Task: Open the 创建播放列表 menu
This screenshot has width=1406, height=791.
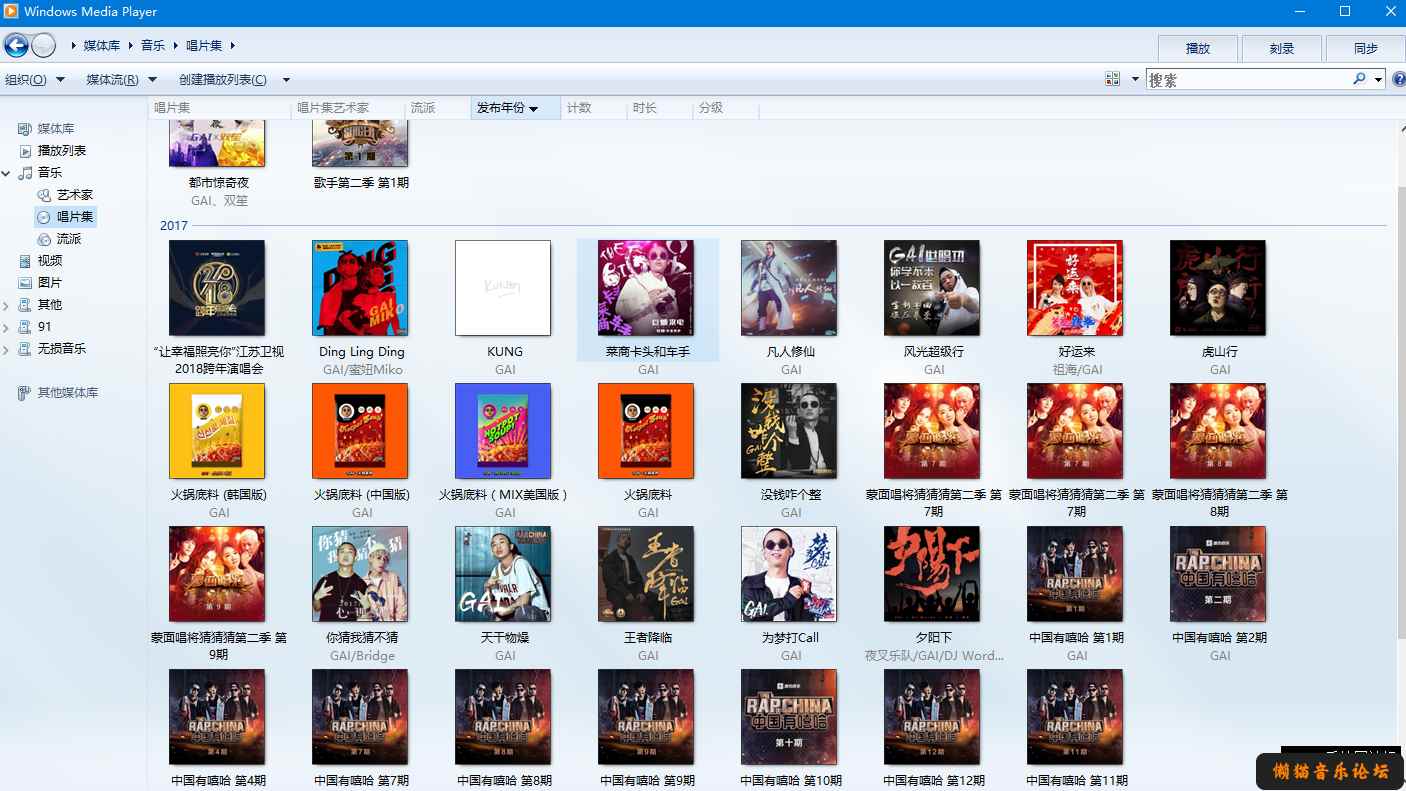Action: pyautogui.click(x=223, y=80)
